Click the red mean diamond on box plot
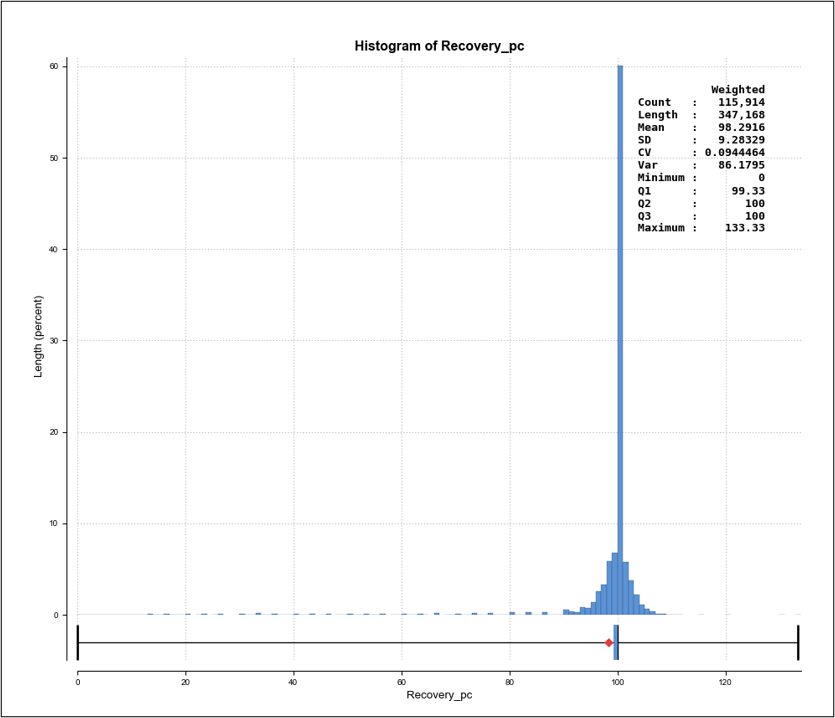Screen dimensions: 835x718 [609, 643]
